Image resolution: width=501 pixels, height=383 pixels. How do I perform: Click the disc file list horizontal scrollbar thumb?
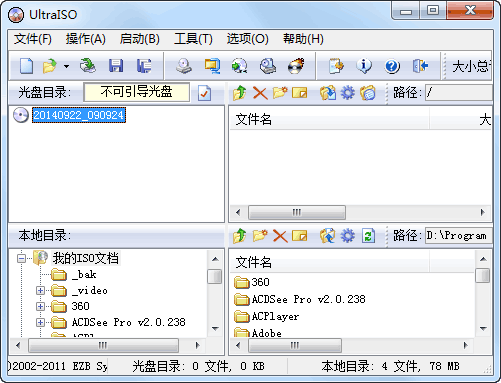[x=297, y=212]
